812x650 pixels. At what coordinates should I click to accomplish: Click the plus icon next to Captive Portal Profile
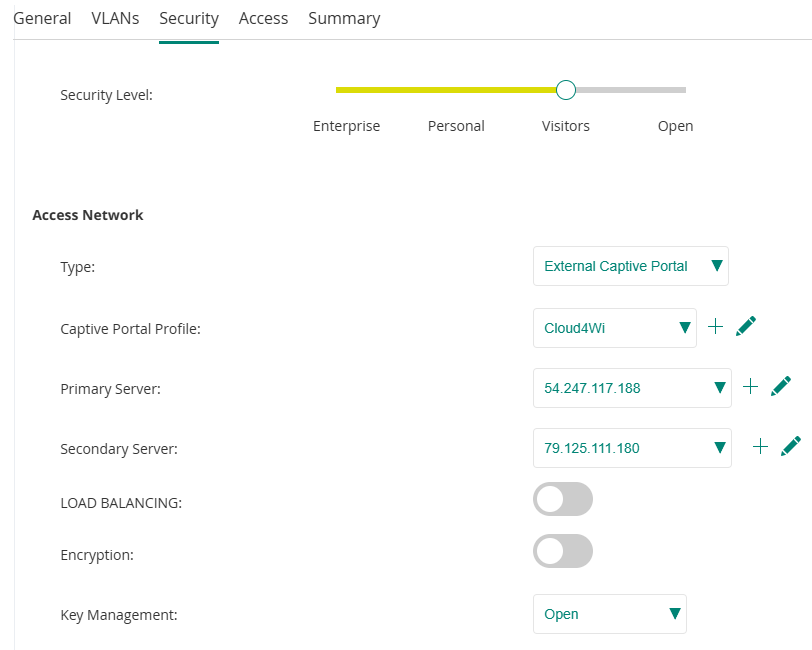pos(715,327)
